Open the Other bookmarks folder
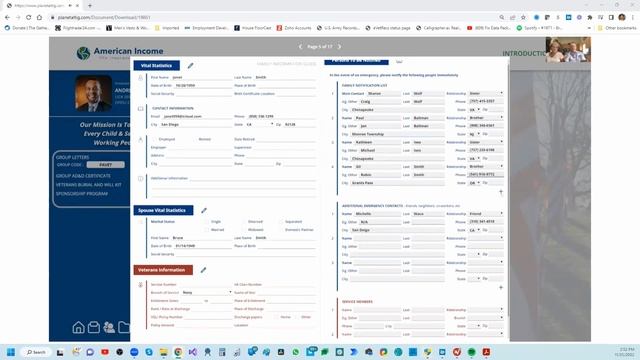Viewport: 640px width, 360px height. tap(617, 28)
